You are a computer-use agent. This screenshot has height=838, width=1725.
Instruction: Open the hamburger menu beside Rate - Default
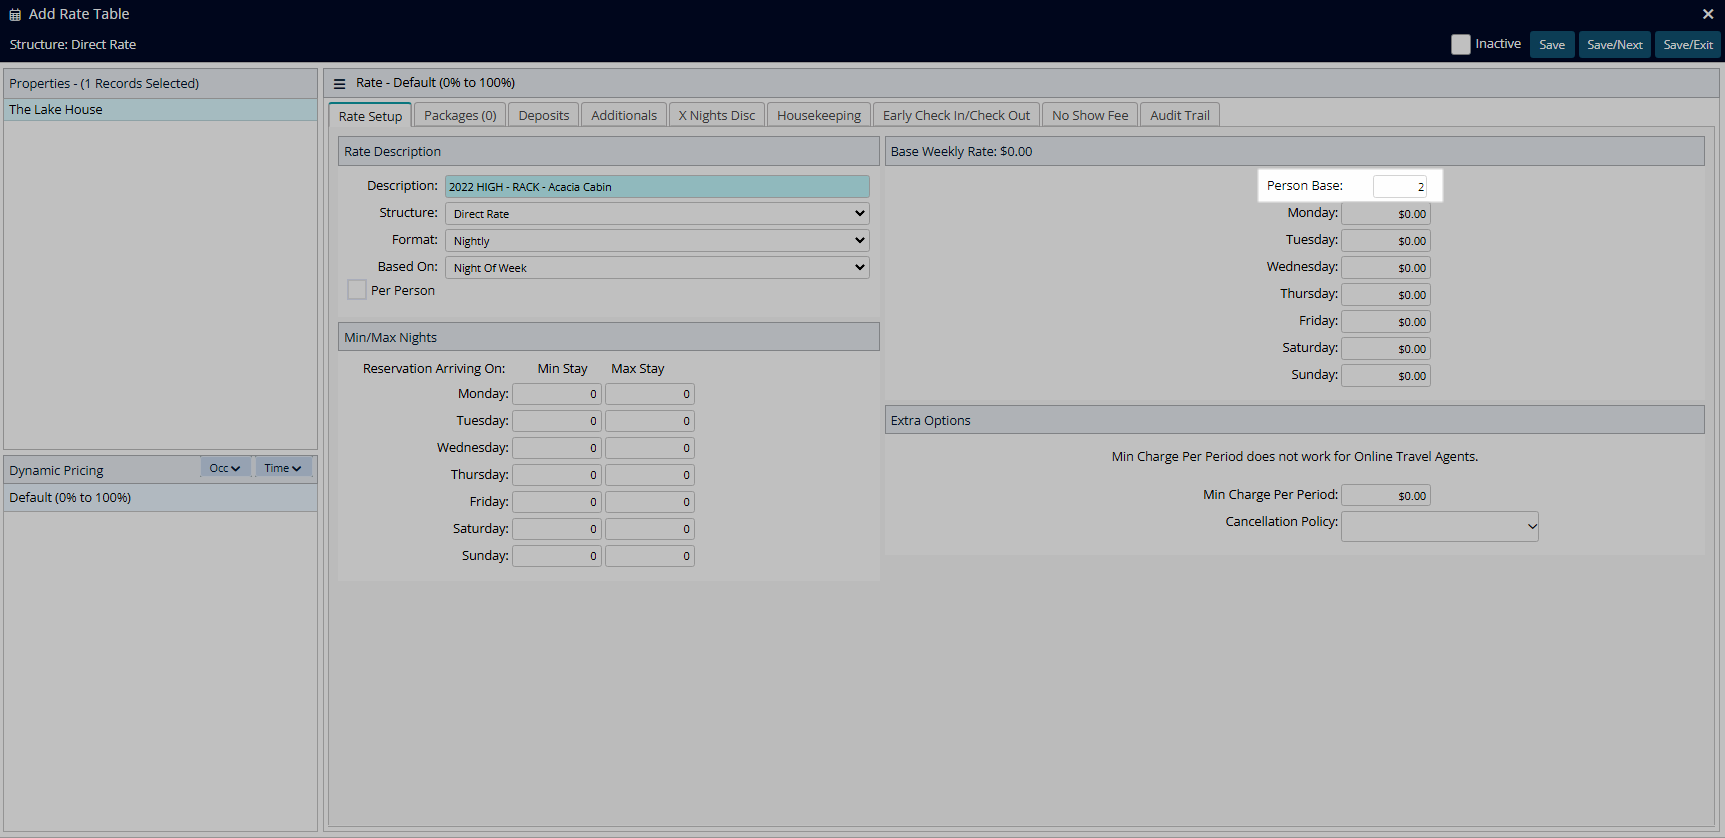point(339,84)
